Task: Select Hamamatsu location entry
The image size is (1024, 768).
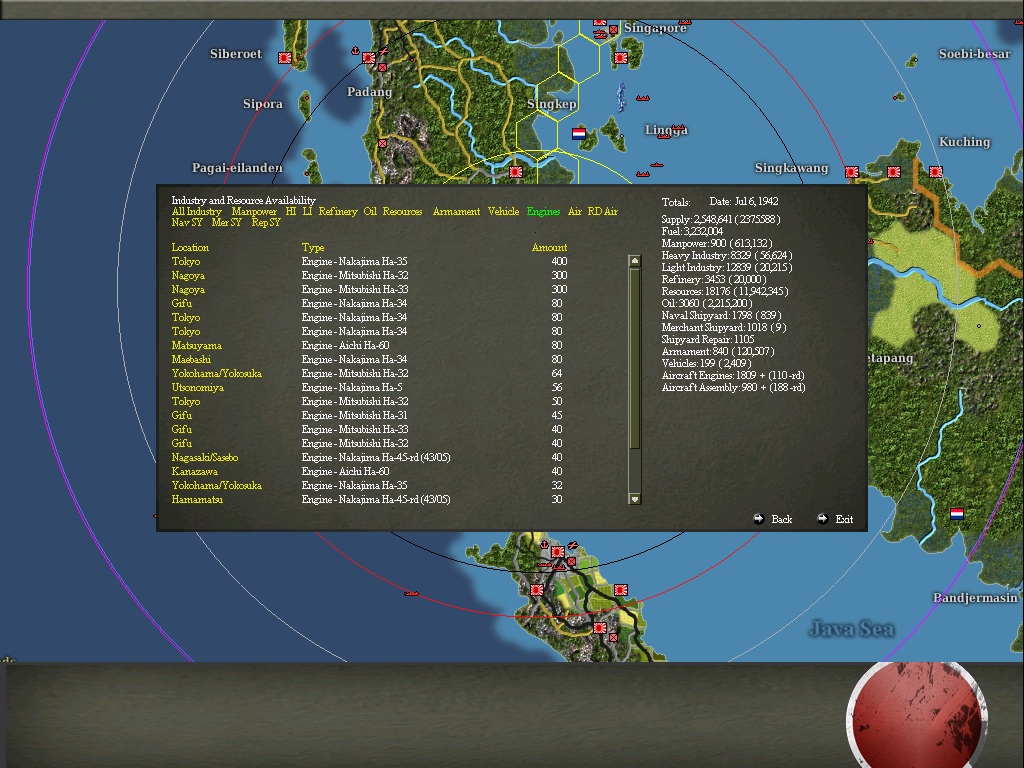Action: point(197,500)
